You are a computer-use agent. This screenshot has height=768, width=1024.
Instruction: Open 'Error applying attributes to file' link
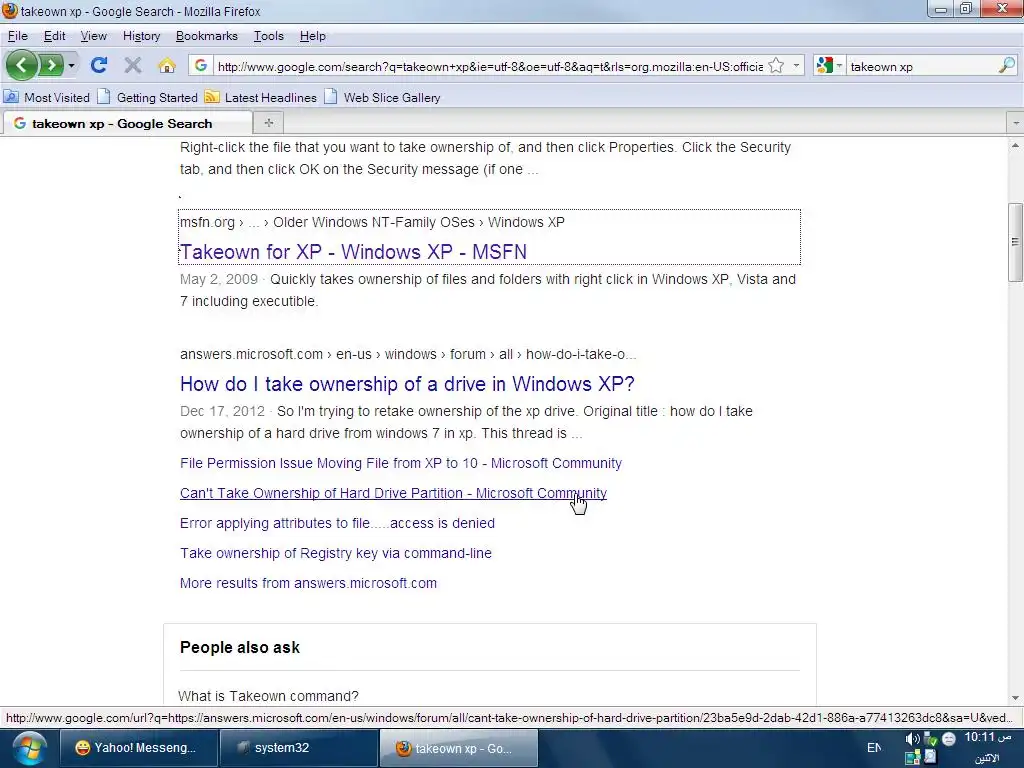point(337,523)
